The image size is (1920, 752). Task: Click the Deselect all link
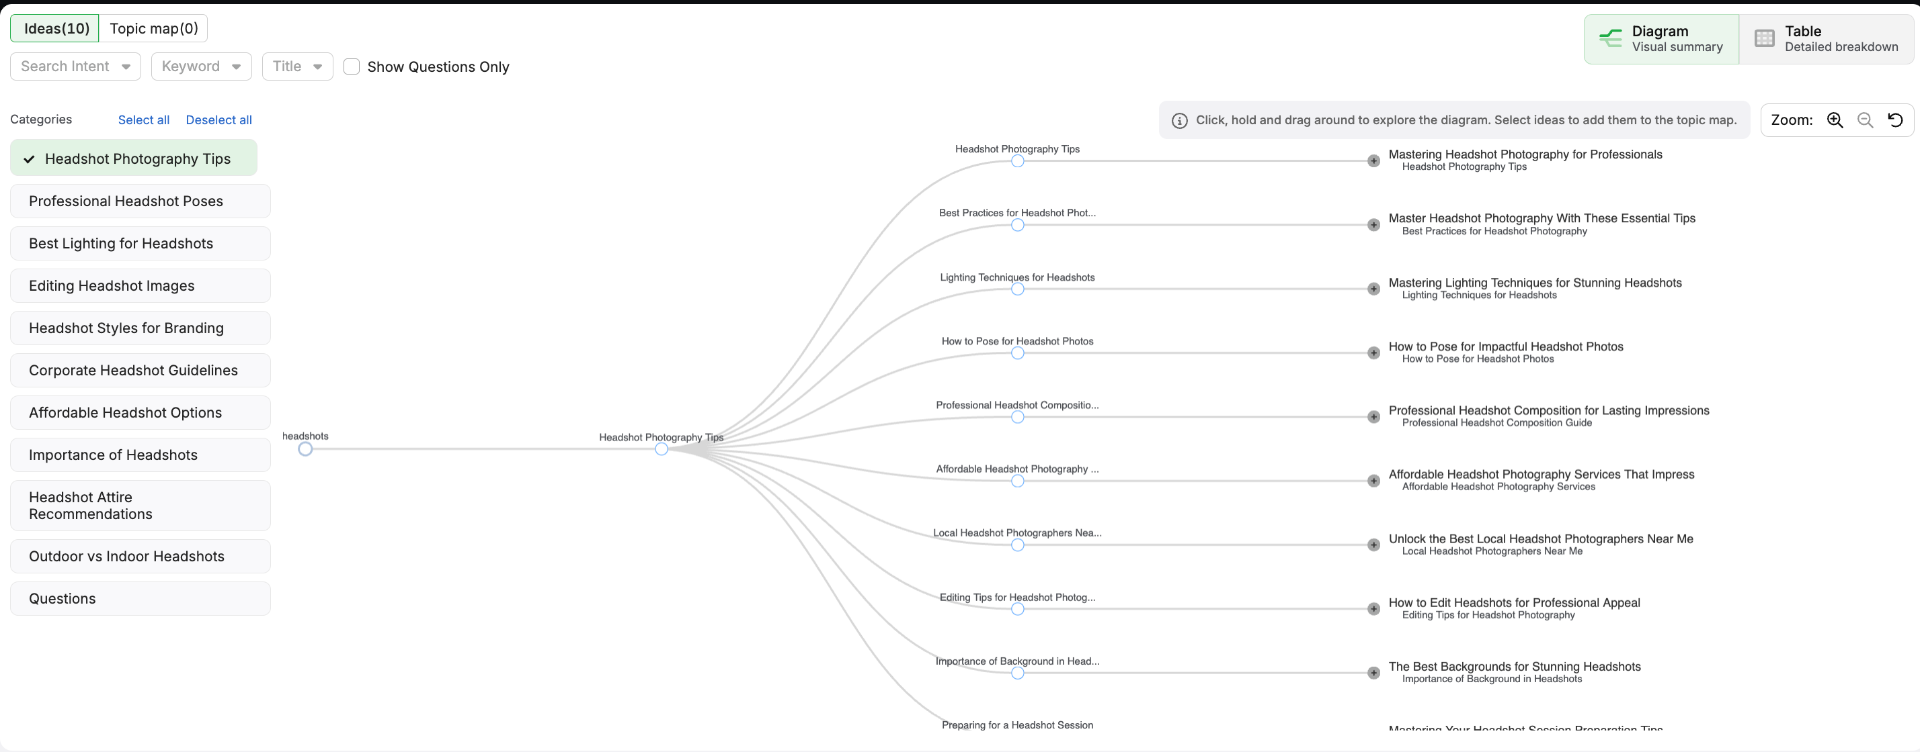click(219, 120)
